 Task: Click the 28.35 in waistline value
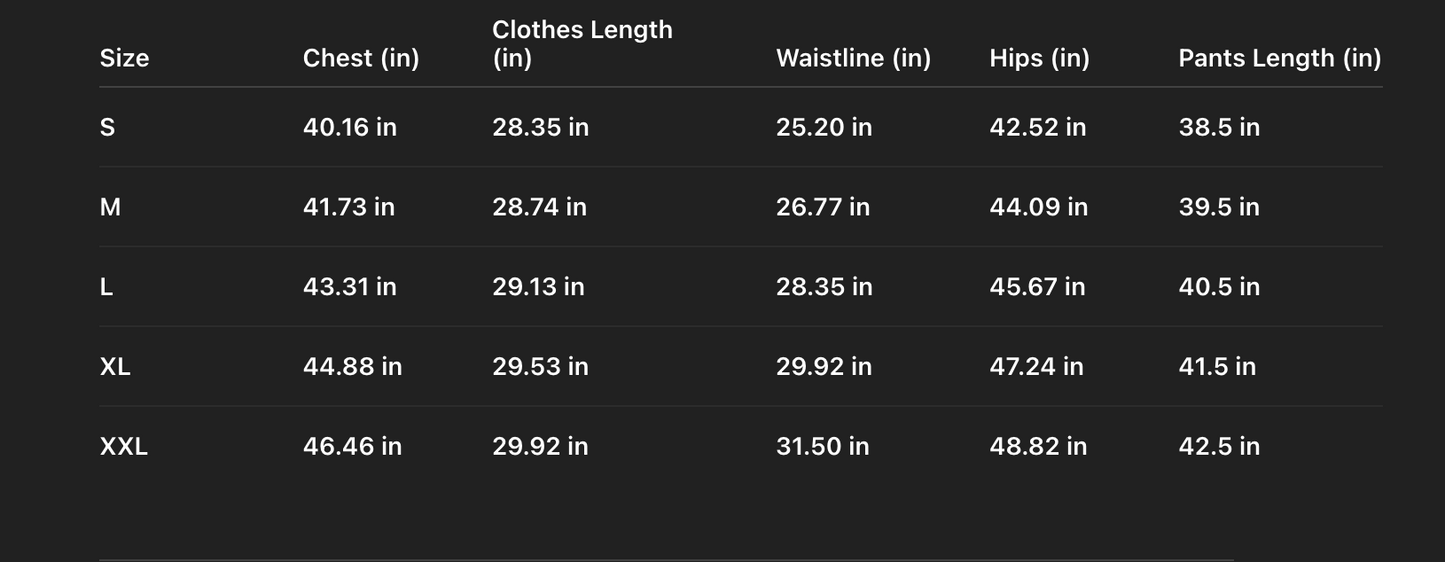[824, 287]
